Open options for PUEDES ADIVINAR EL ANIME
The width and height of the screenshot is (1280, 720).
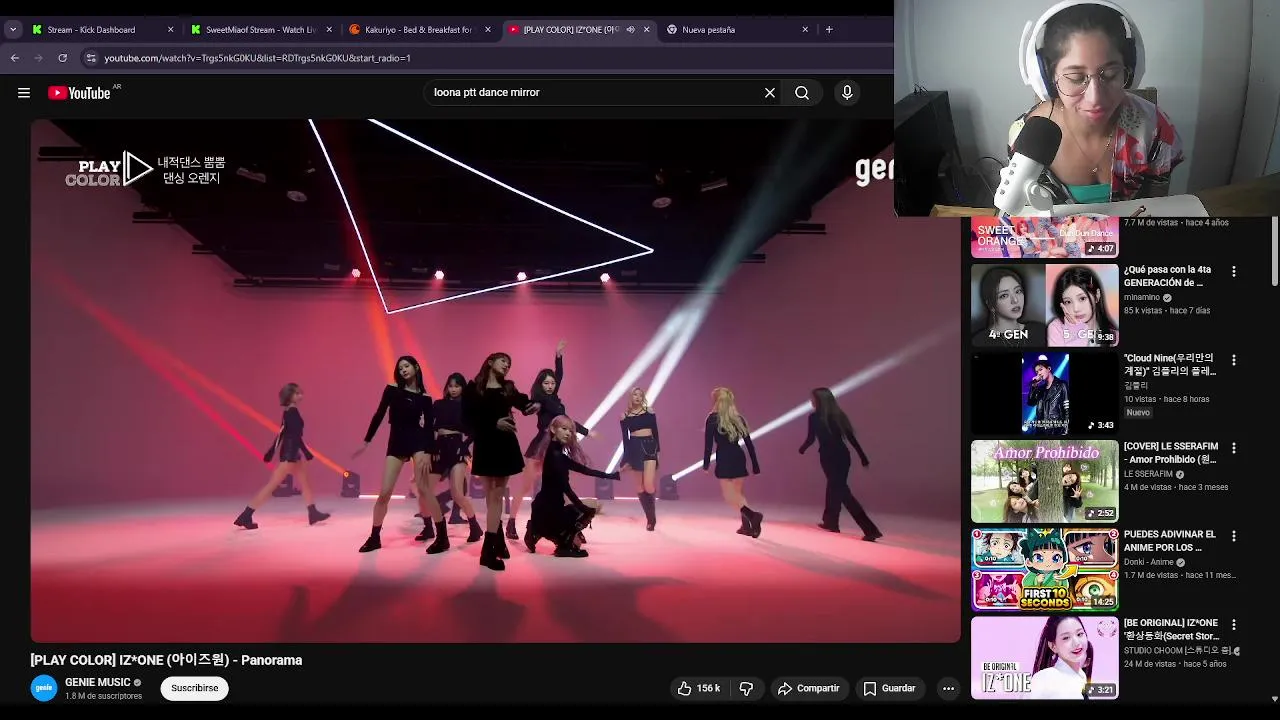tap(1234, 536)
